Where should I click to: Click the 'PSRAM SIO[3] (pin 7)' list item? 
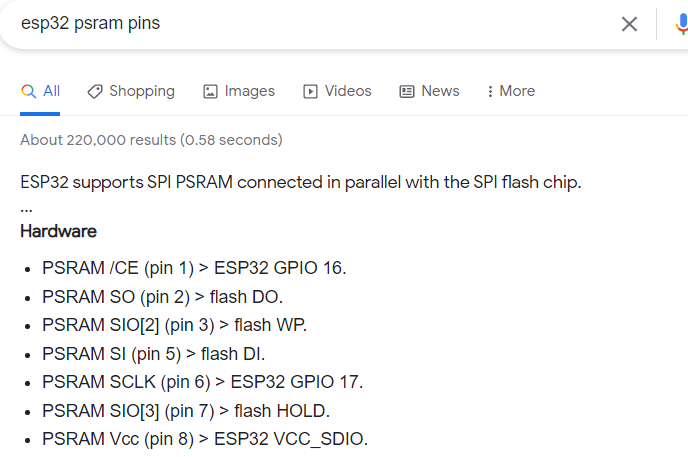point(186,411)
